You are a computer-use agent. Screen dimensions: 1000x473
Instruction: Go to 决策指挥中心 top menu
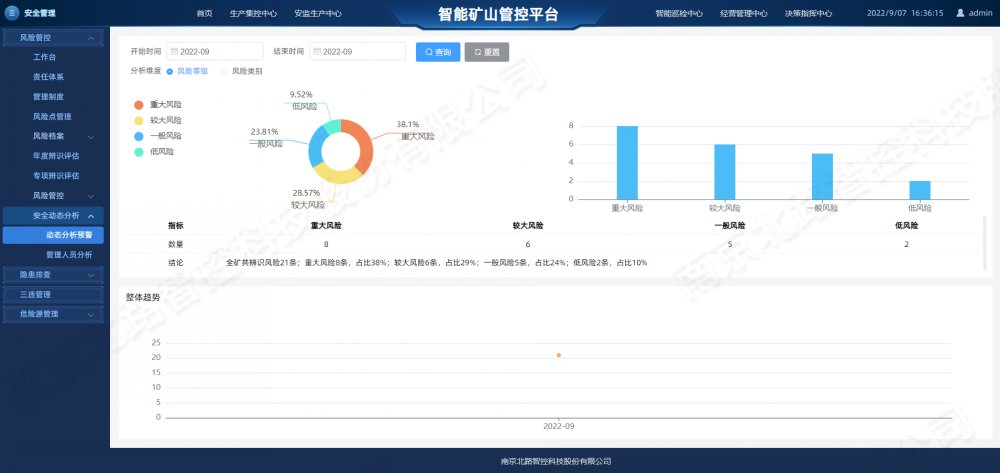(808, 14)
